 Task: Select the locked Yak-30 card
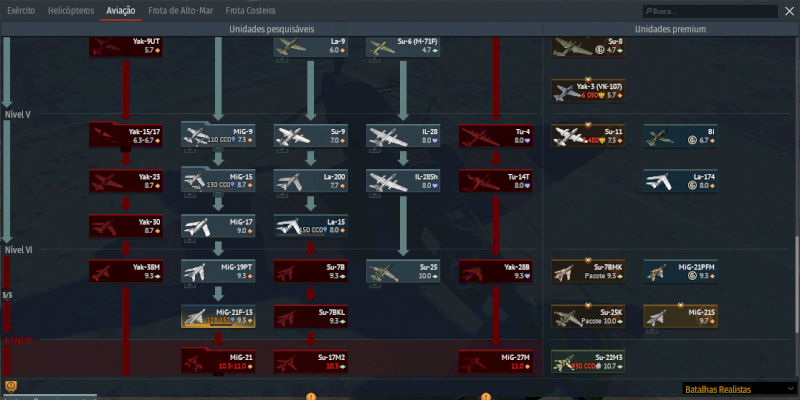pyautogui.click(x=126, y=226)
